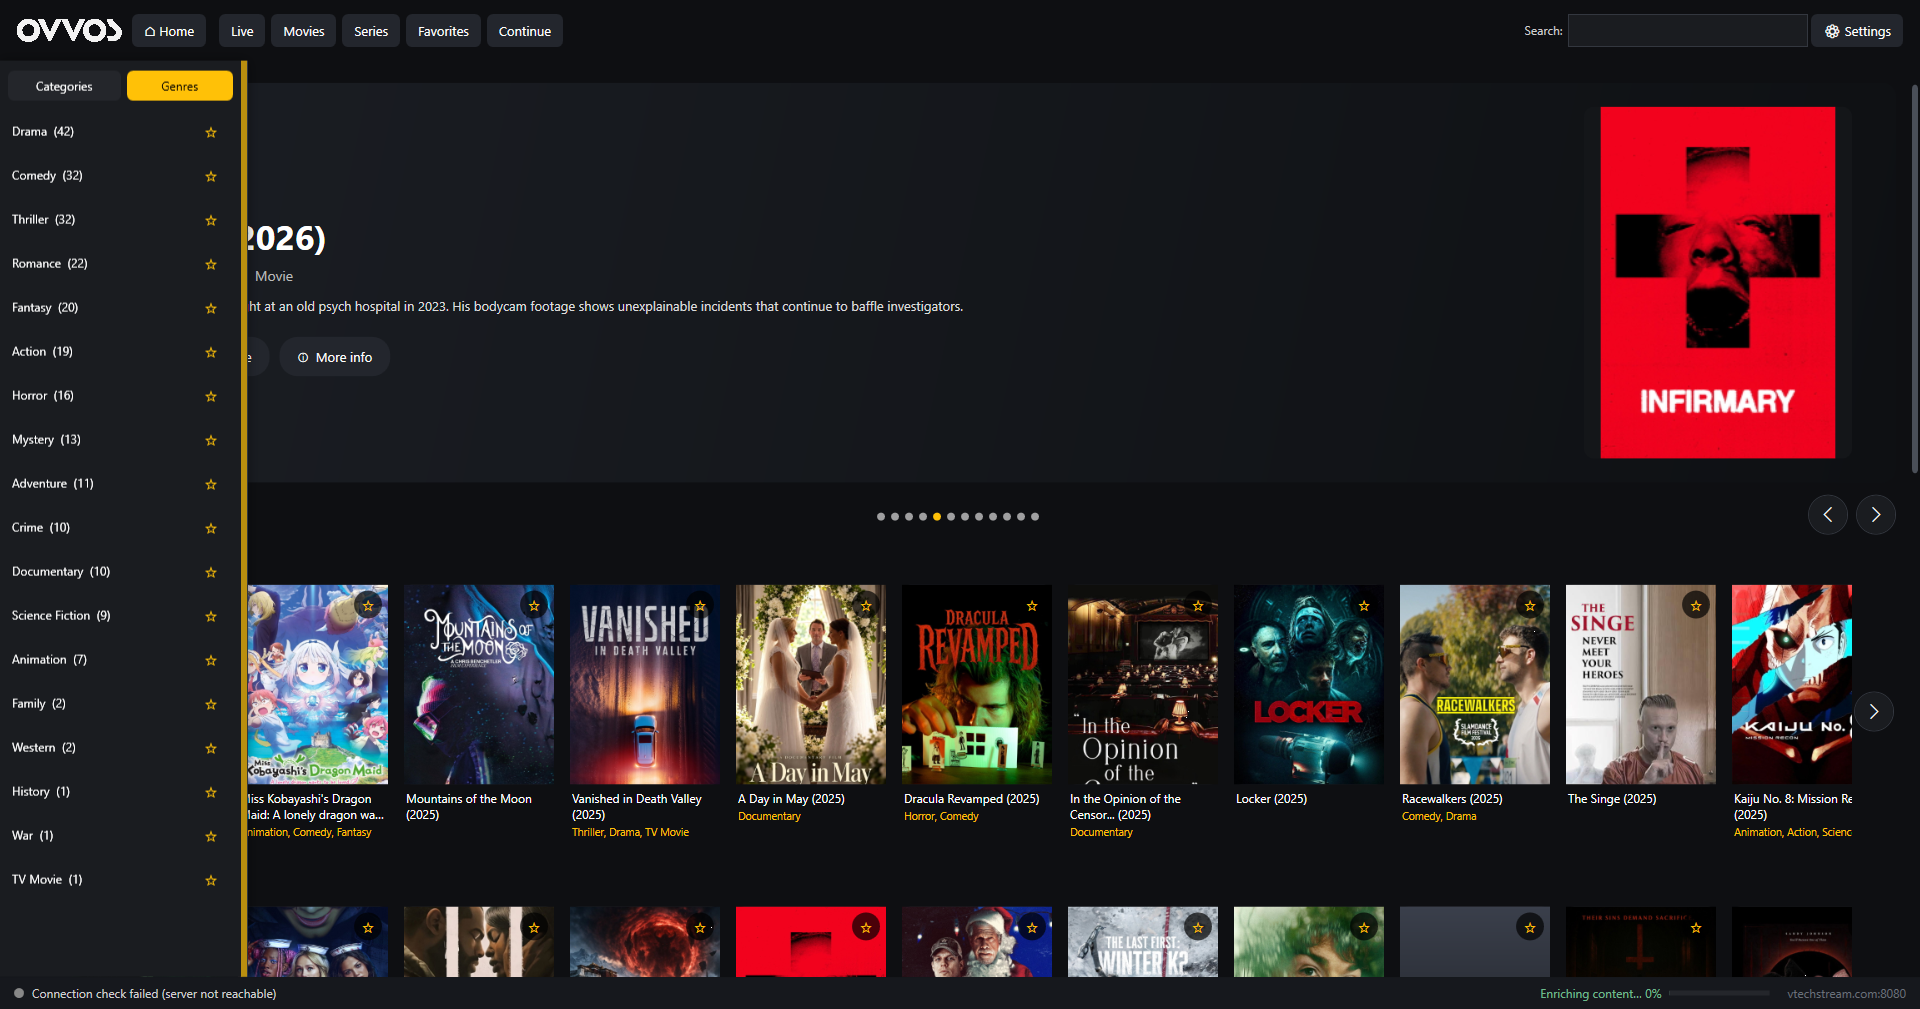Click More info on featured movie

(335, 357)
